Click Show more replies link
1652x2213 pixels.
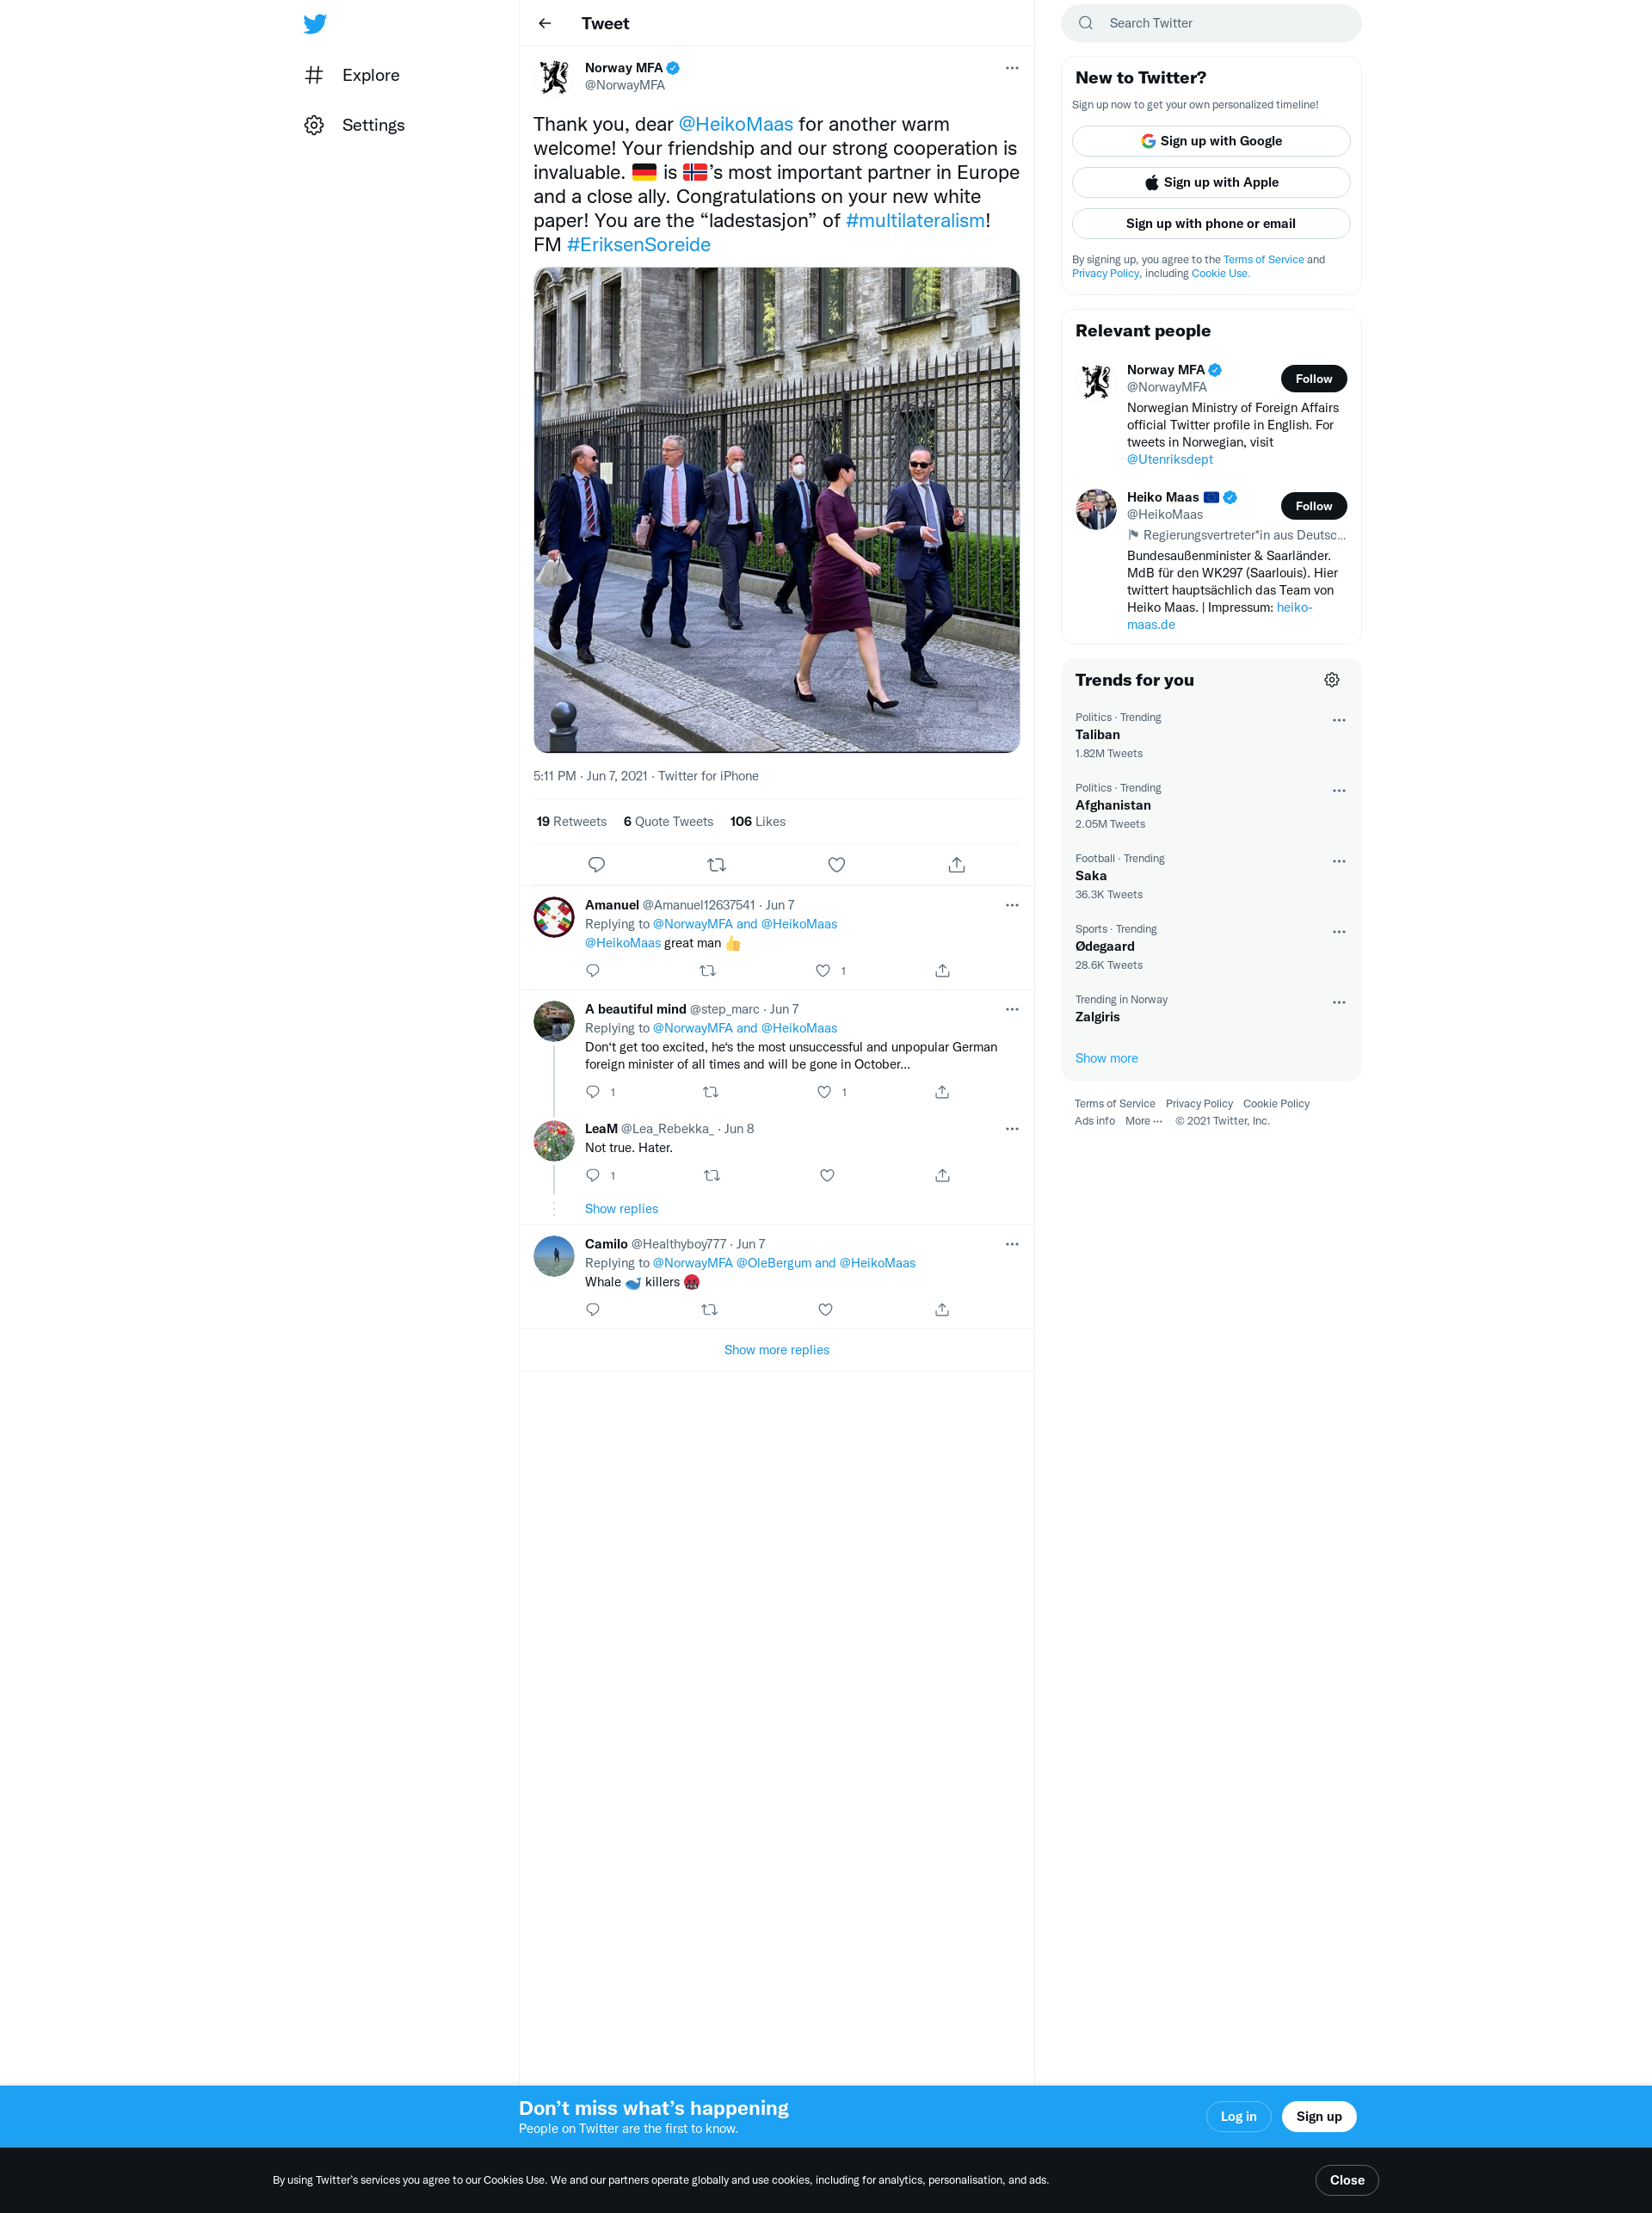pos(776,1350)
